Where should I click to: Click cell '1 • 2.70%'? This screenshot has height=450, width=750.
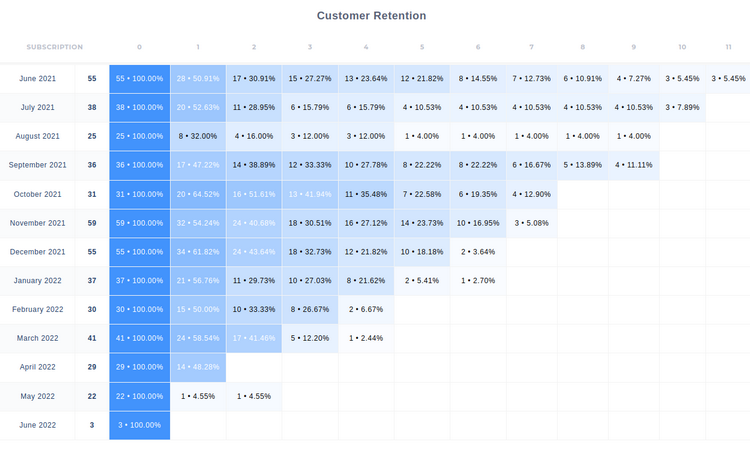point(478,280)
